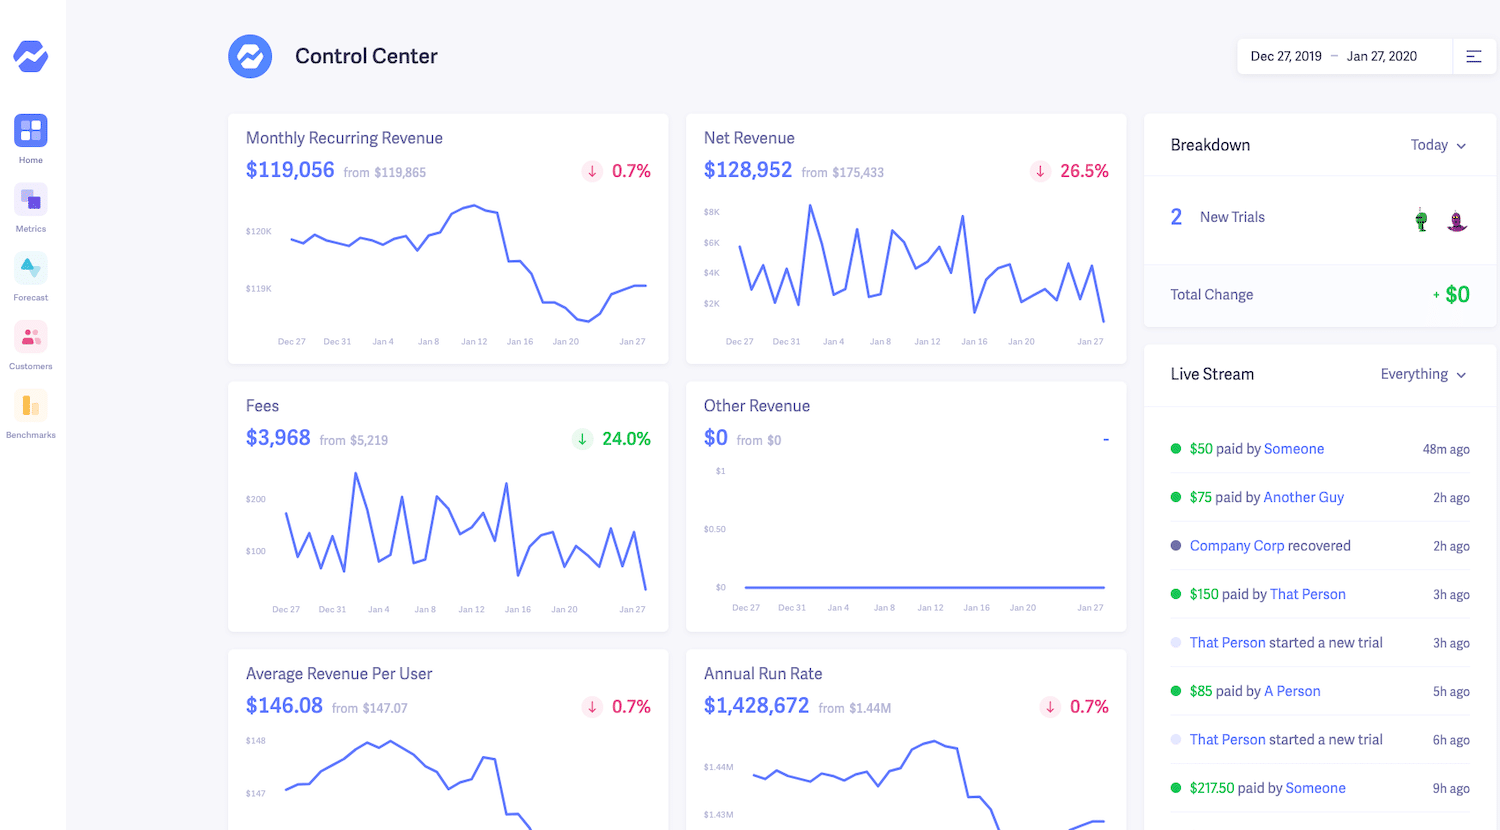
Task: Click the purple alien trial avatar
Action: pos(1457,219)
